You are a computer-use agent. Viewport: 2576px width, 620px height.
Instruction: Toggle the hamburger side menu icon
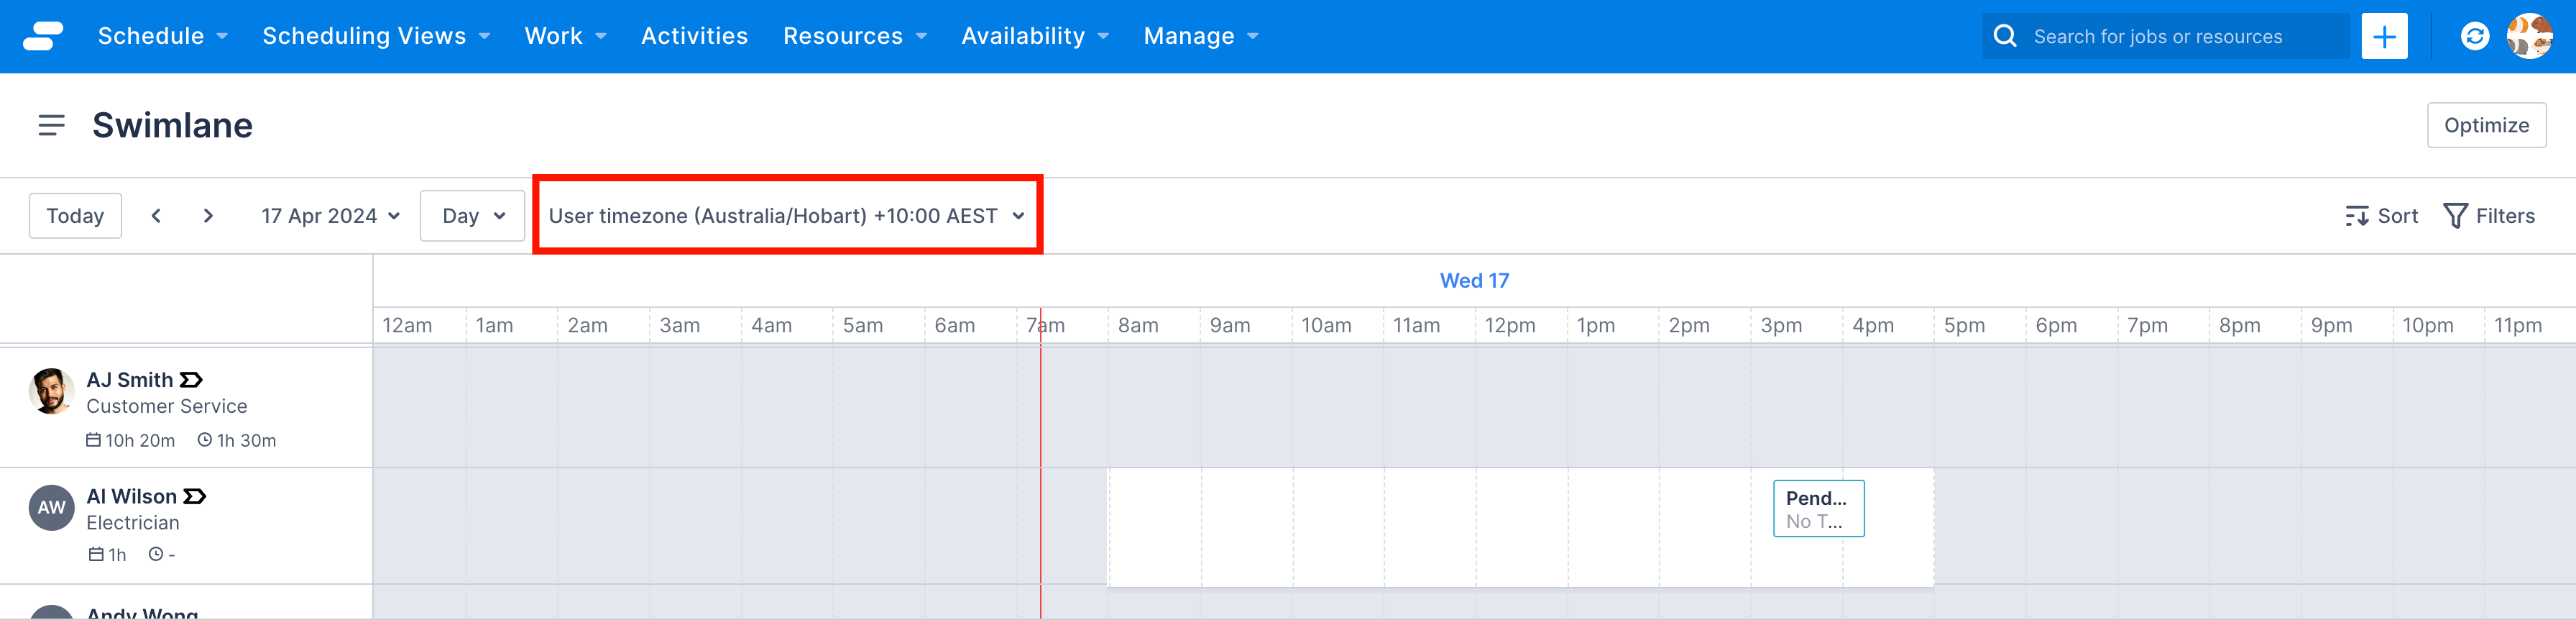click(51, 125)
